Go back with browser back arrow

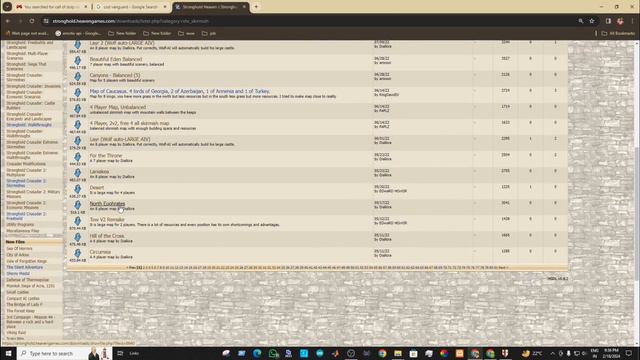pyautogui.click(x=8, y=21)
